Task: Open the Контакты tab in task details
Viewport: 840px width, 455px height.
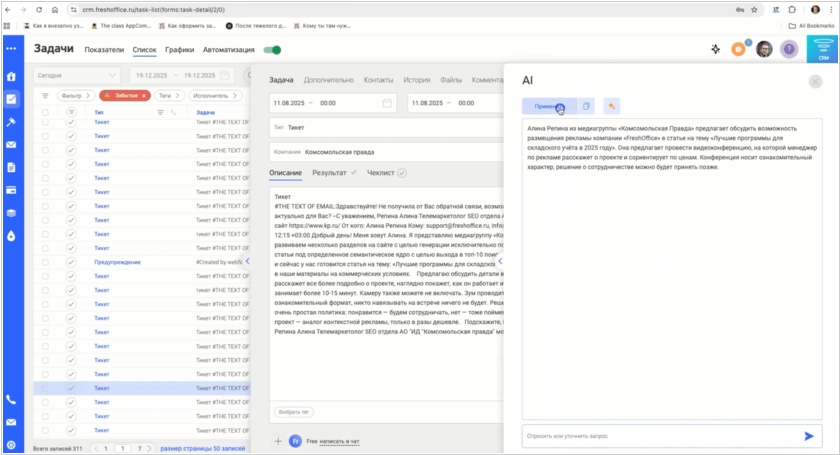Action: pos(378,79)
